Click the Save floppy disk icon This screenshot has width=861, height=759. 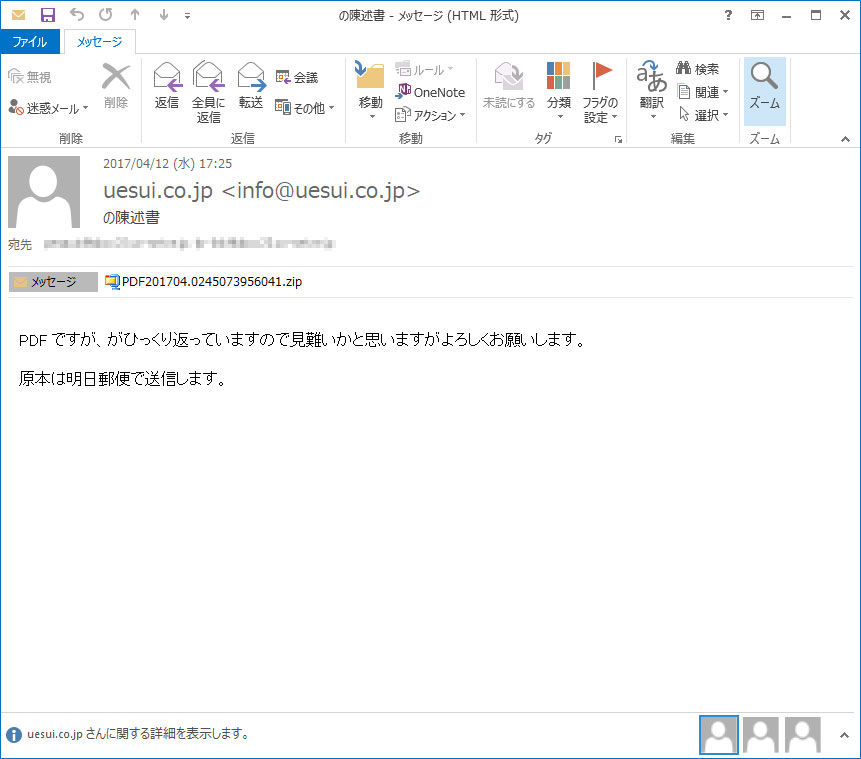47,15
